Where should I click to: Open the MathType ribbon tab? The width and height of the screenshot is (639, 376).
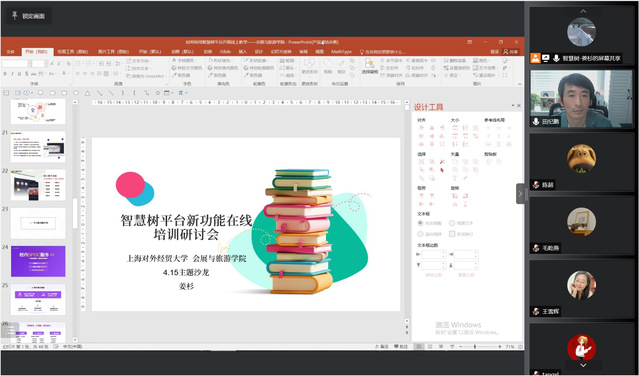pyautogui.click(x=341, y=52)
